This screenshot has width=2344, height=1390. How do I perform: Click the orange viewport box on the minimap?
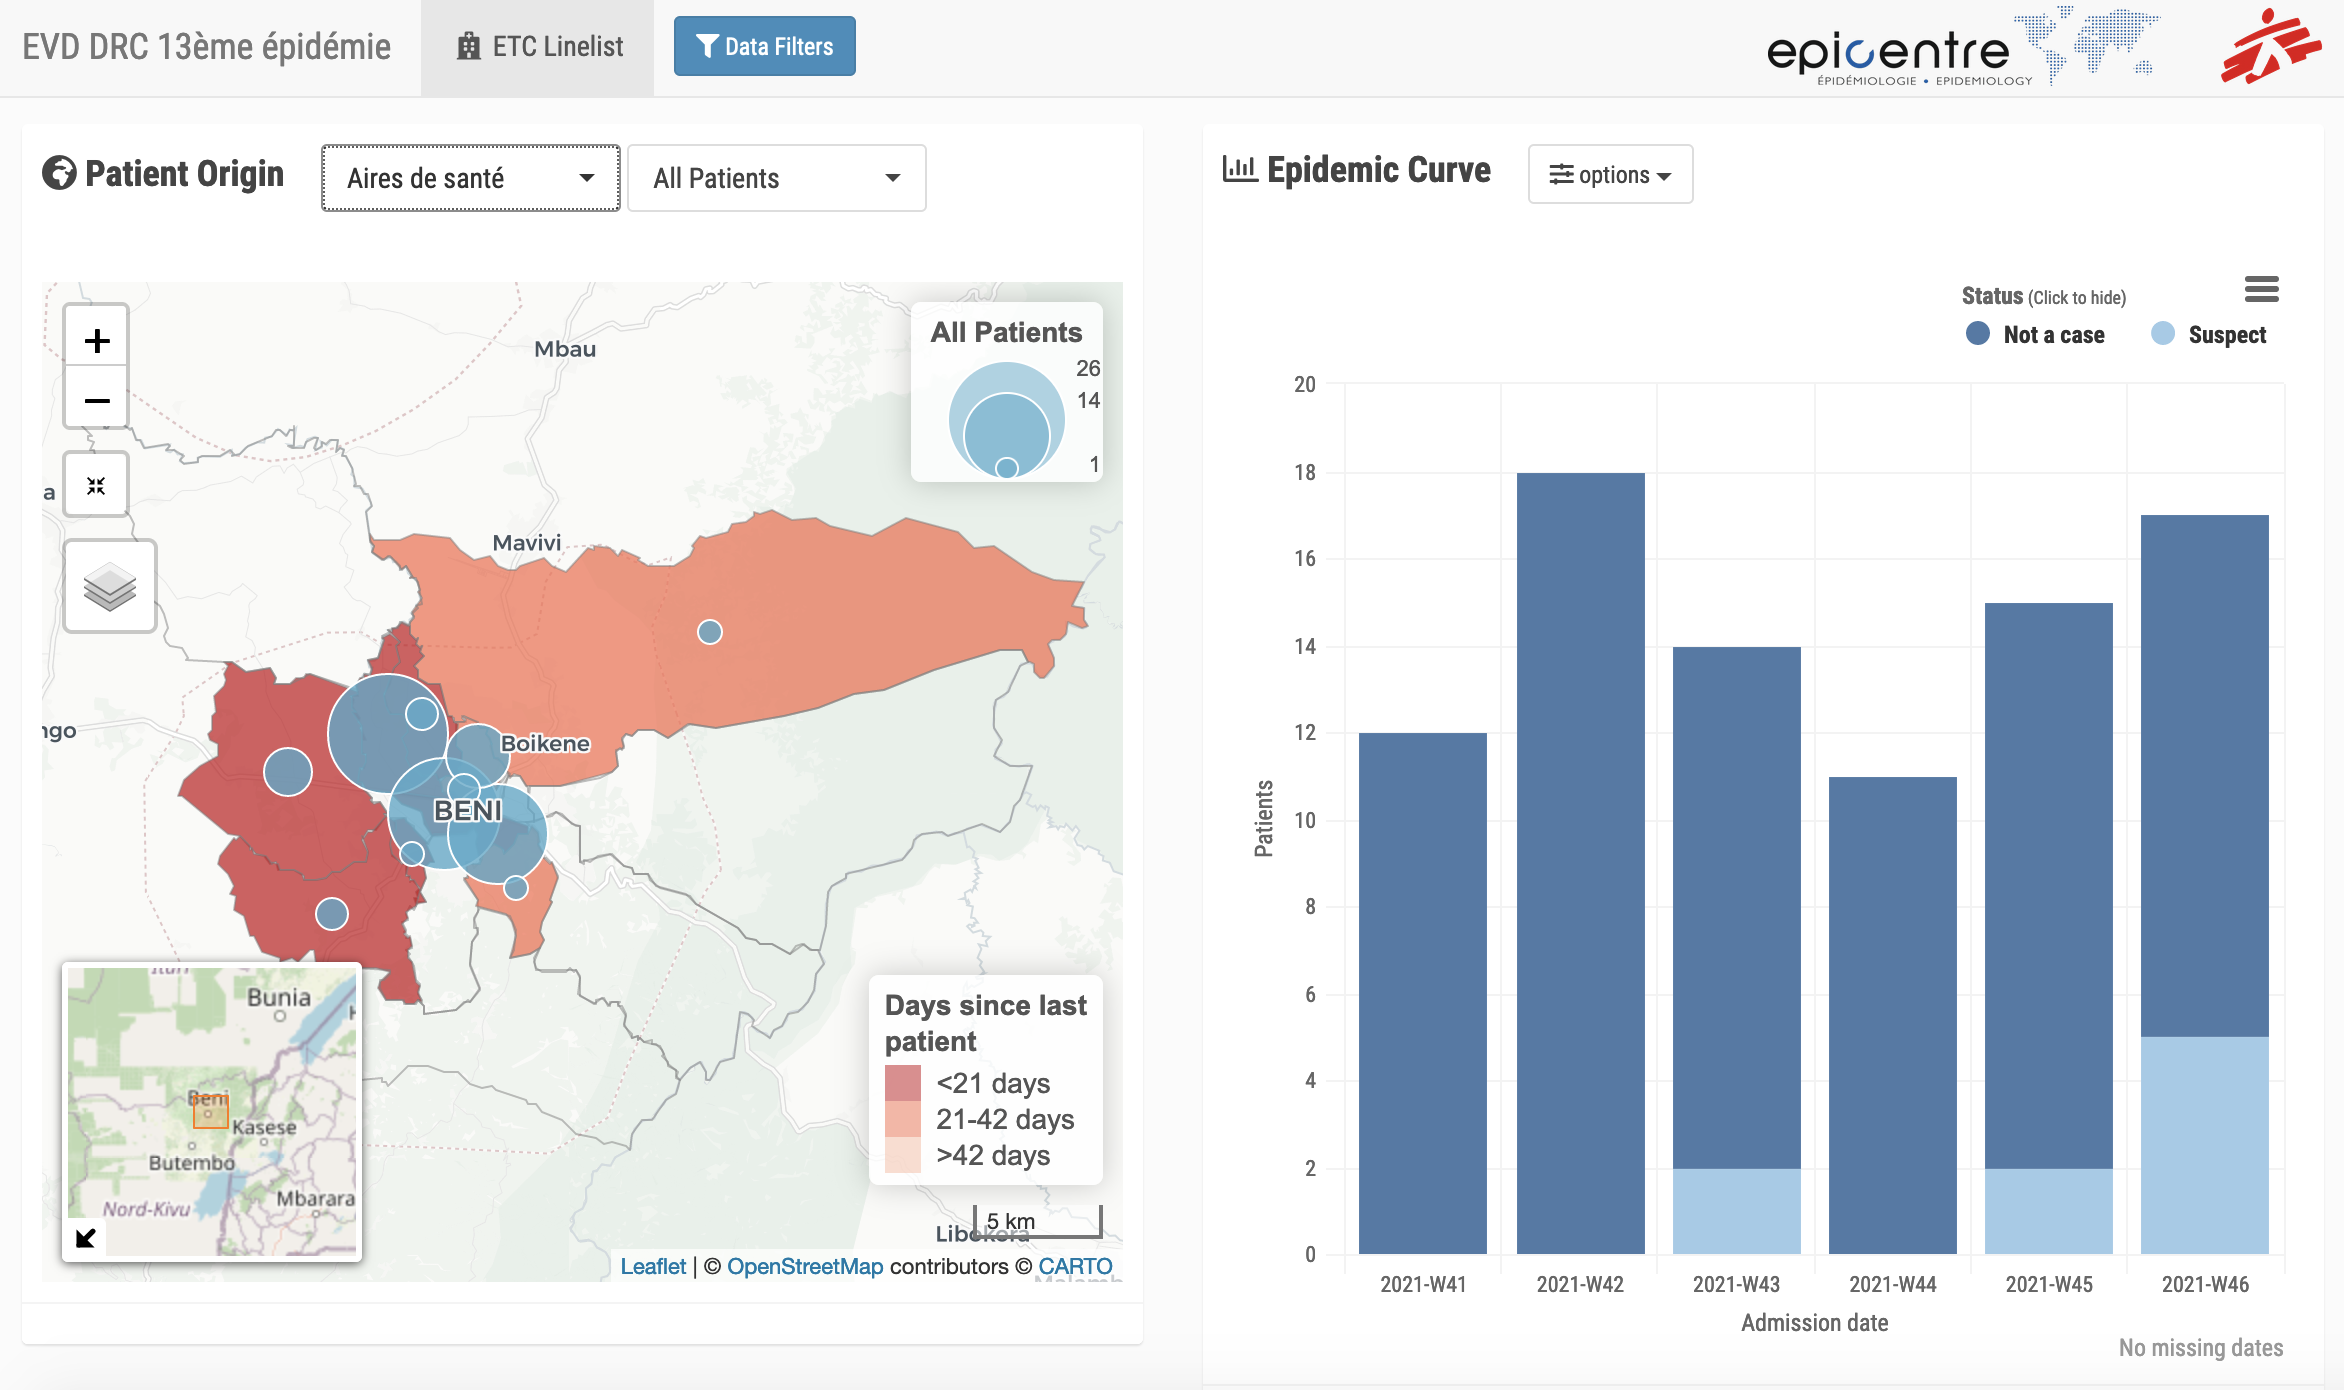point(211,1111)
